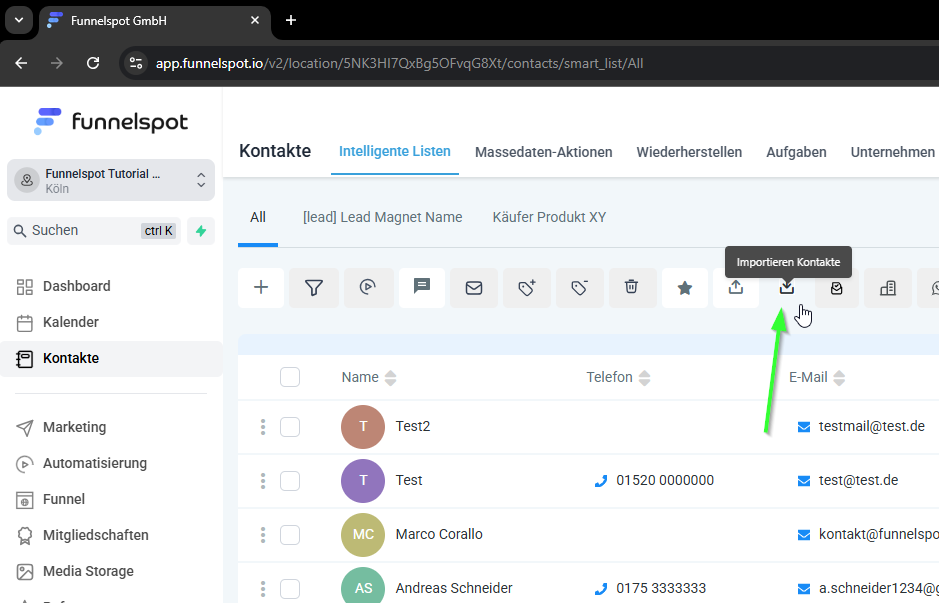The image size is (939, 603).
Task: Expand the Funnelspot Tutorial location switcher
Action: point(111,180)
